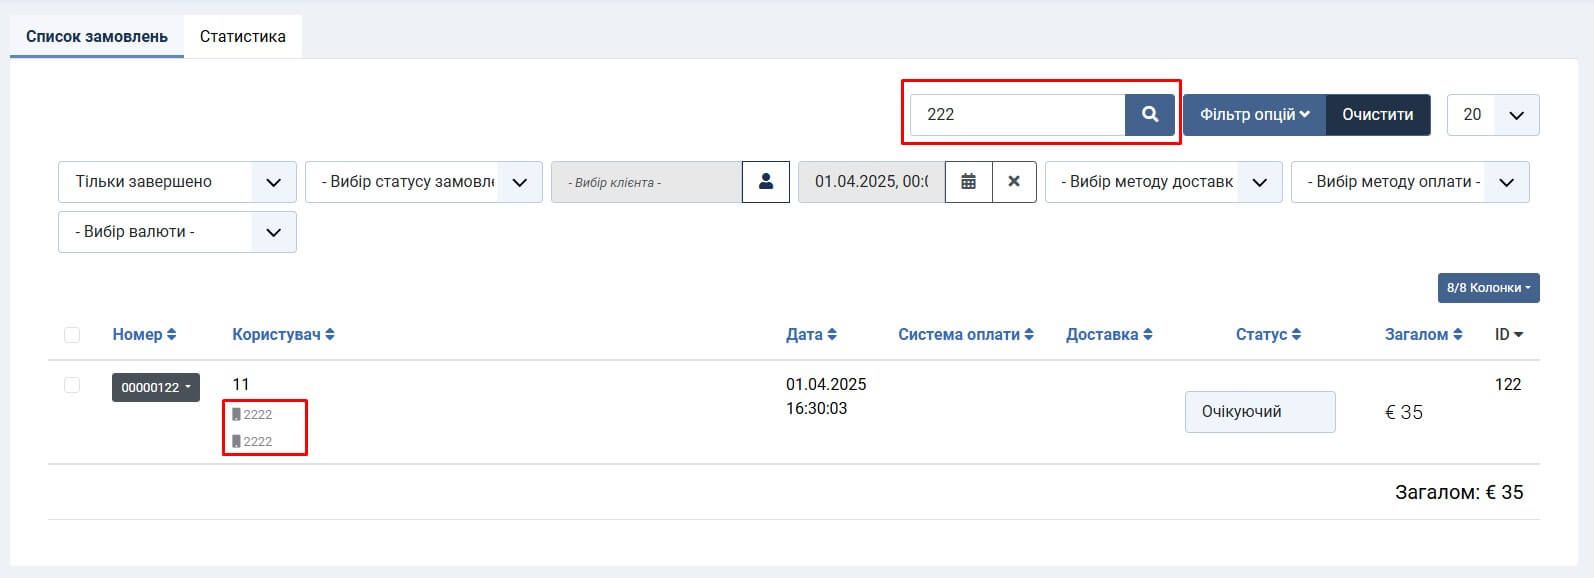
Task: Click the Очистити button
Action: (x=1377, y=115)
